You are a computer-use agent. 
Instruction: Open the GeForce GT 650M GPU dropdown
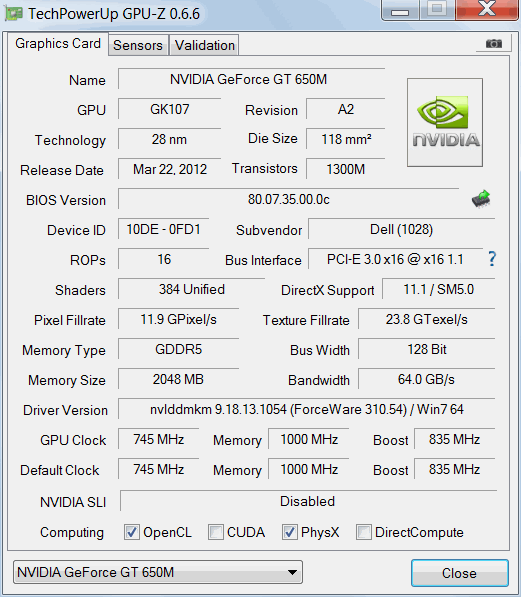click(158, 572)
